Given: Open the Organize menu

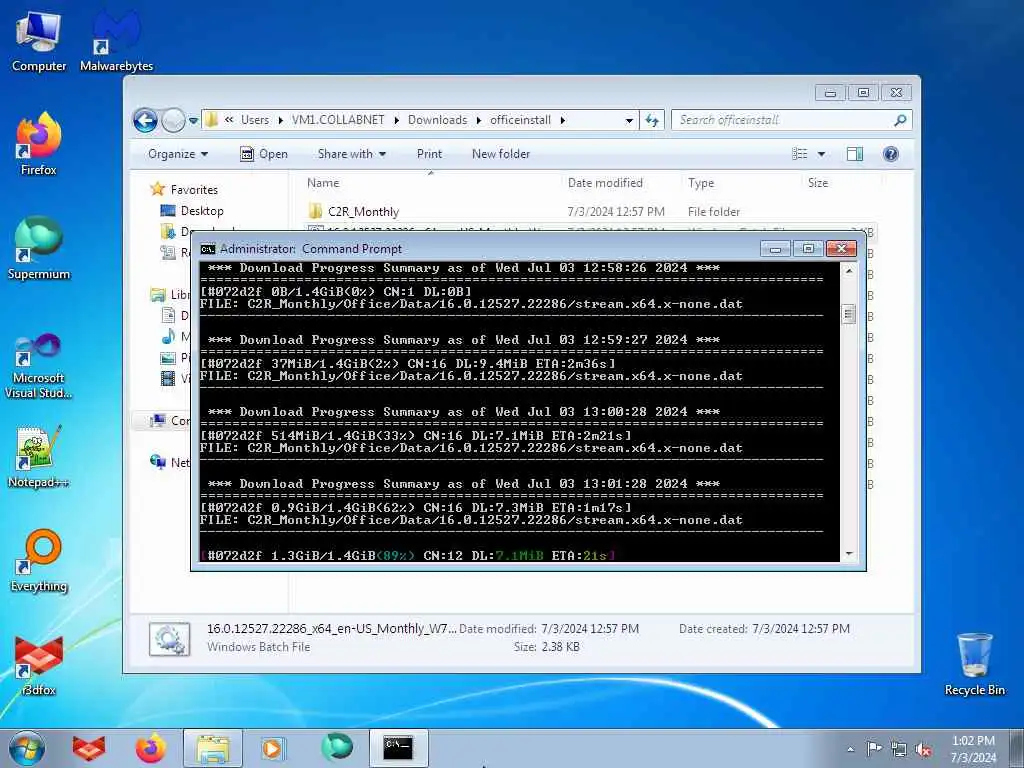Looking at the screenshot, I should coord(178,154).
